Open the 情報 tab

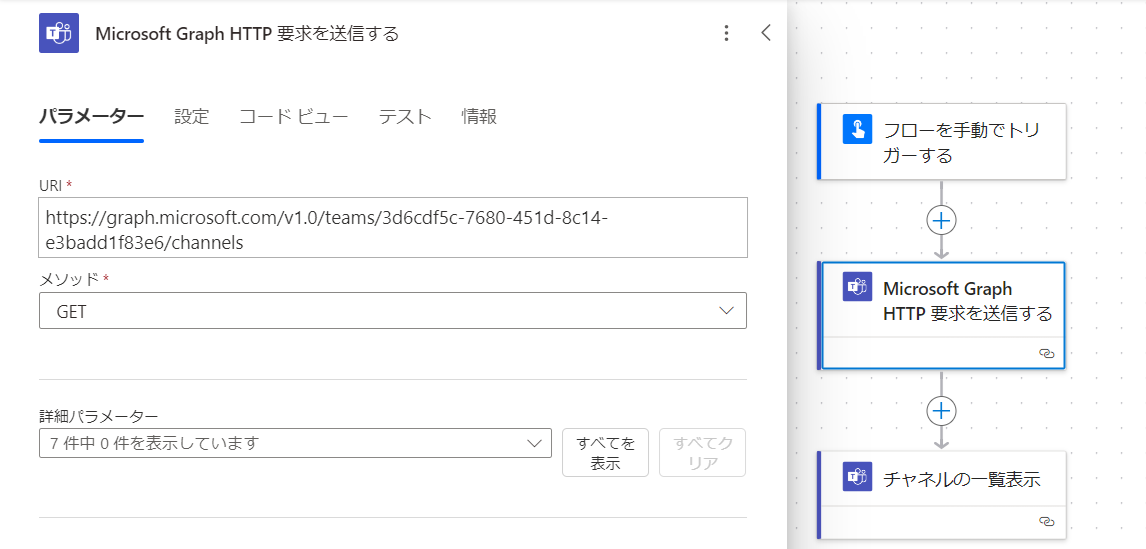(479, 116)
